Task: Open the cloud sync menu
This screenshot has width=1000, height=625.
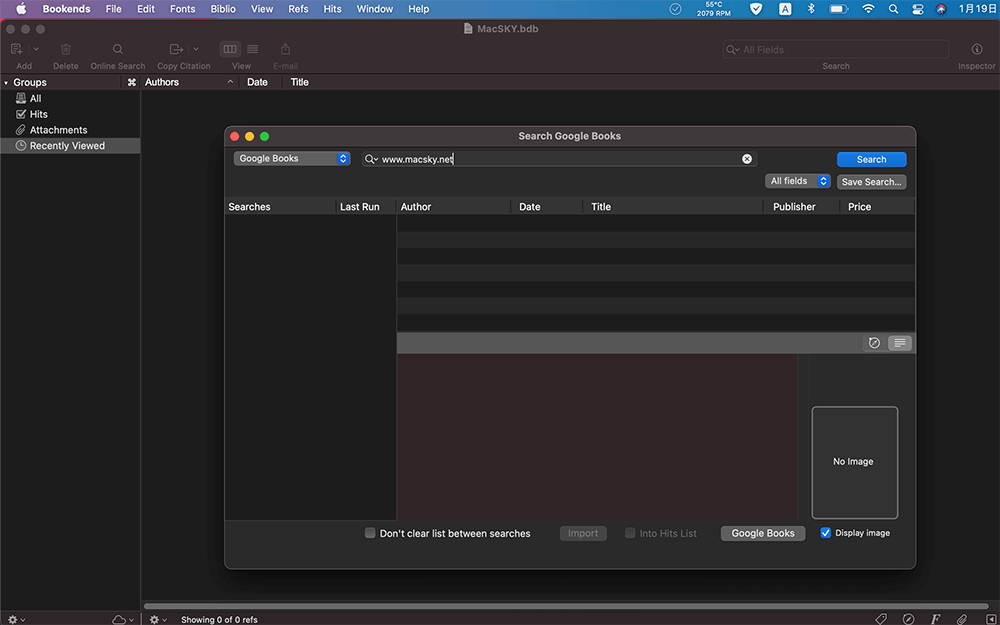Action: (123, 619)
